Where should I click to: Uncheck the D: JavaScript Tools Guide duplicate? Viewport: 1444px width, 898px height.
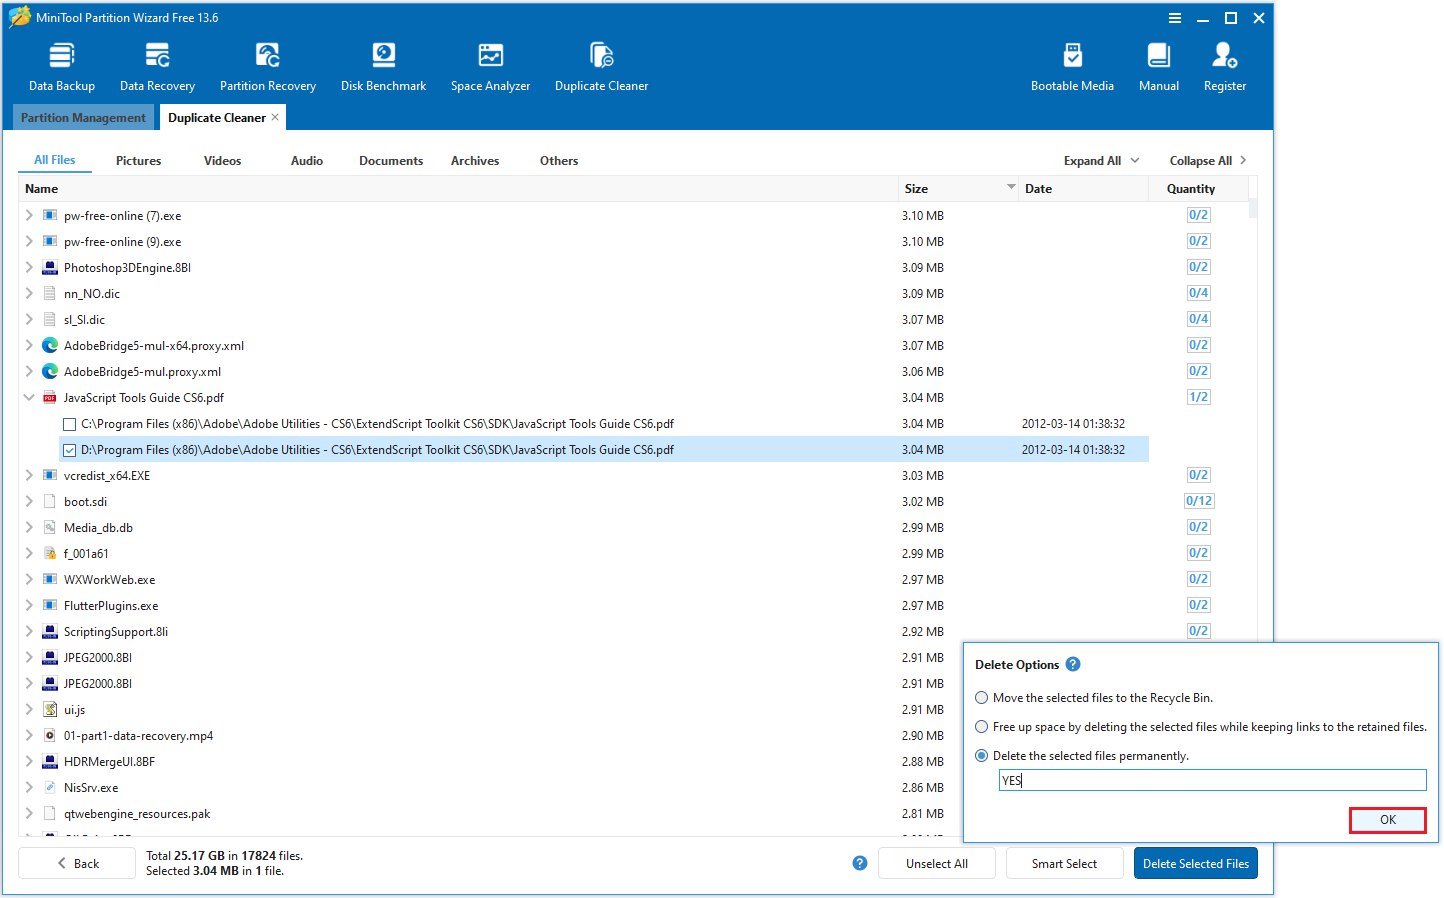point(69,449)
